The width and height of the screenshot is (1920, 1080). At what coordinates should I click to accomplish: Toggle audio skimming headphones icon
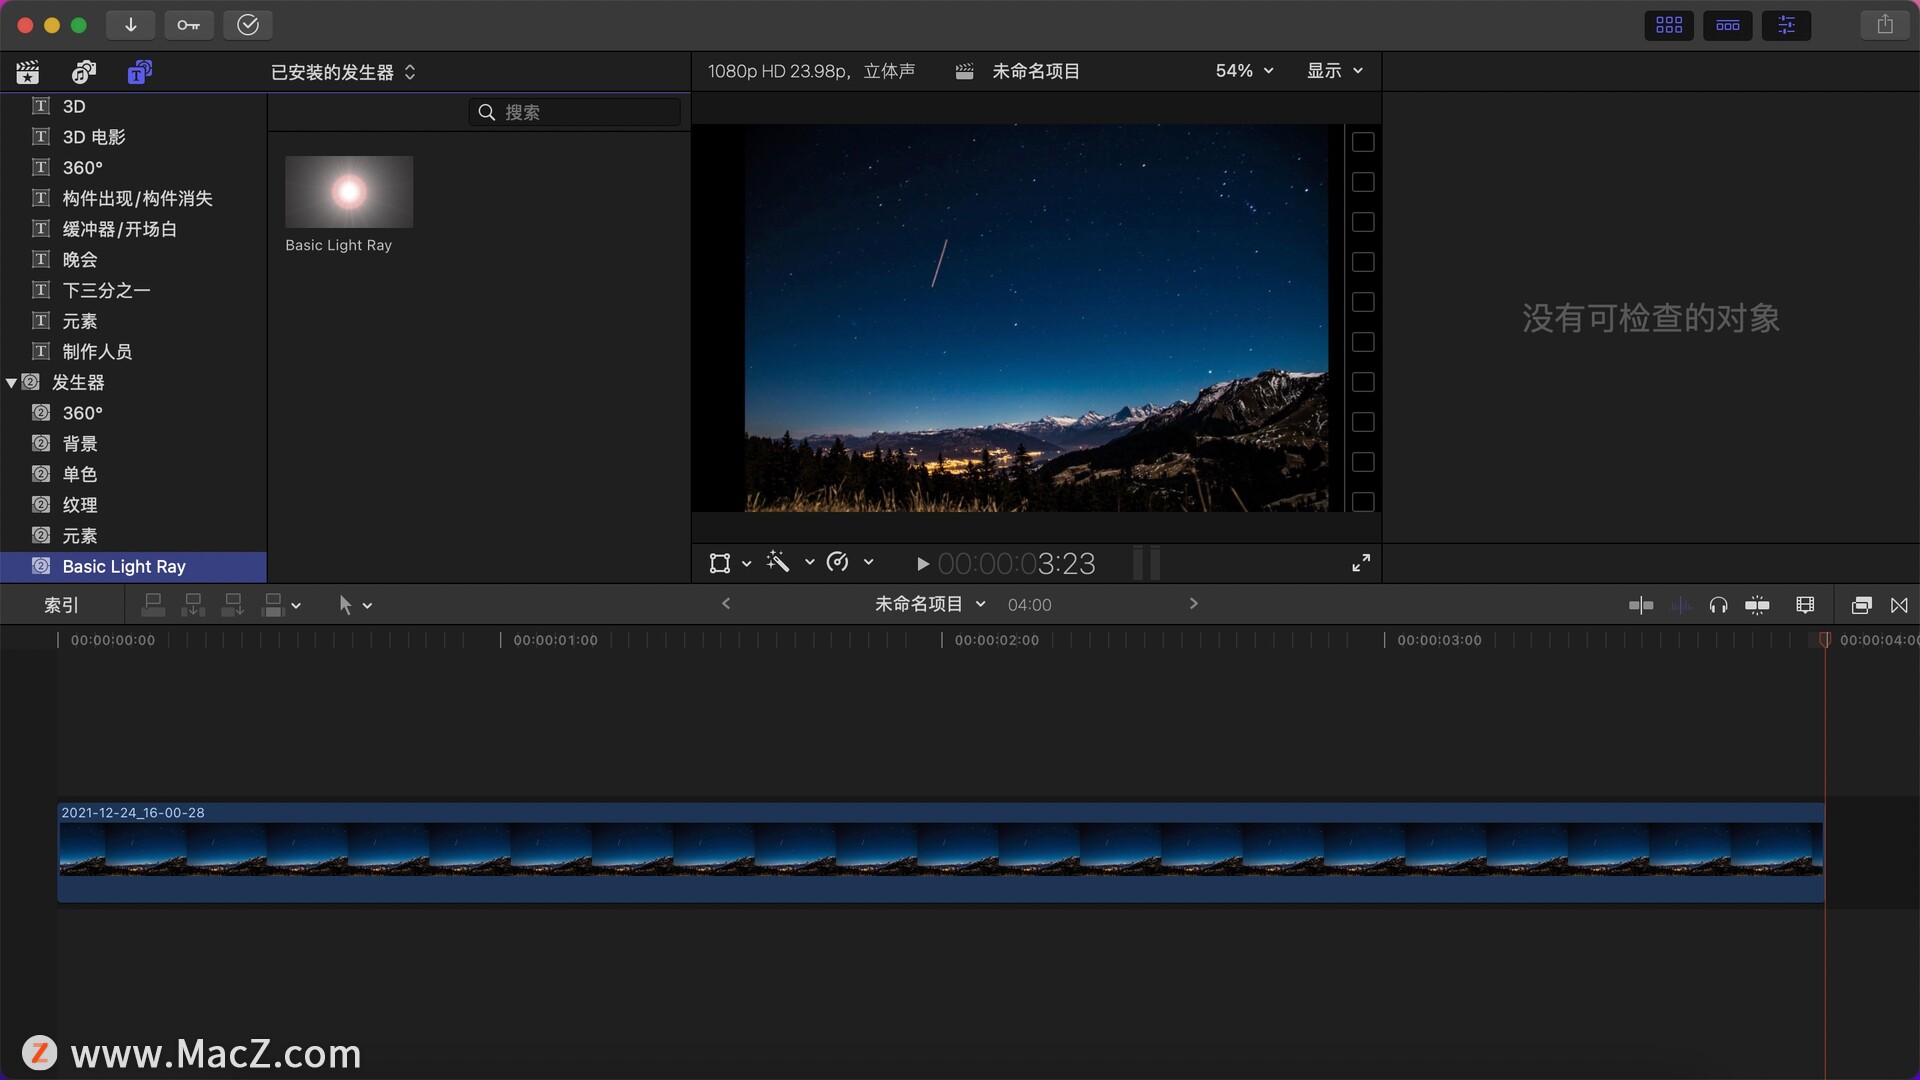1718,605
